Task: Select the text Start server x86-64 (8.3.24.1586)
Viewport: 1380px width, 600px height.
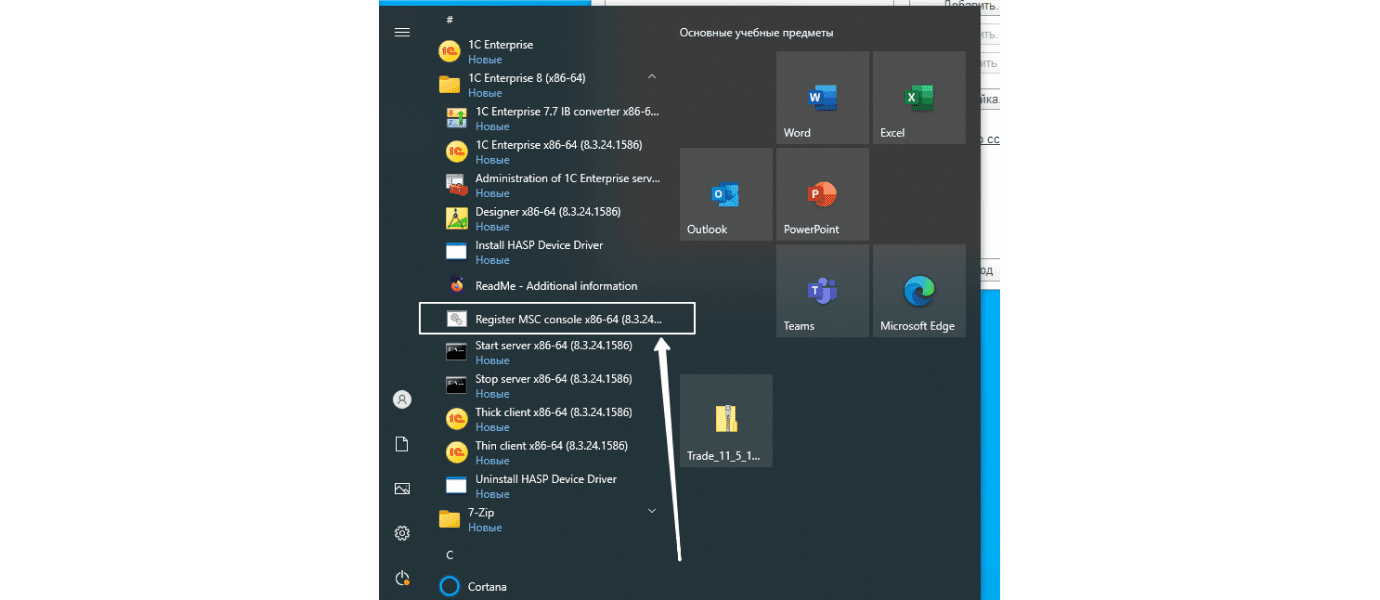Action: (553, 345)
